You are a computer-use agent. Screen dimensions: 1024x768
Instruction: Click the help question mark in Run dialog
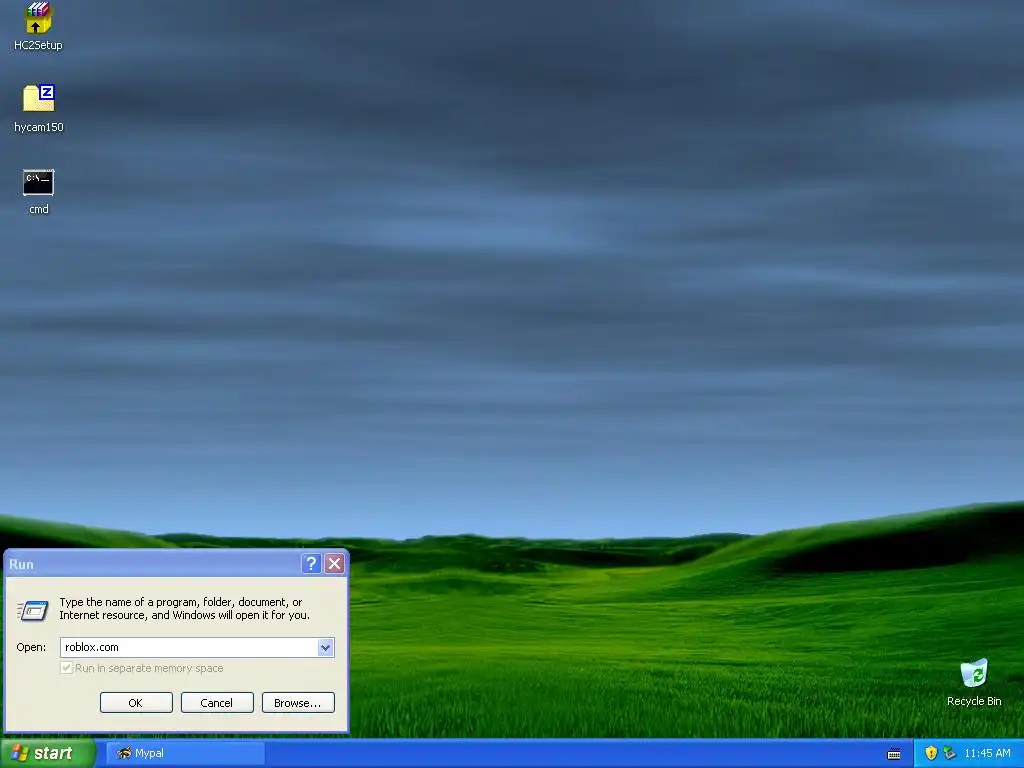(x=312, y=564)
